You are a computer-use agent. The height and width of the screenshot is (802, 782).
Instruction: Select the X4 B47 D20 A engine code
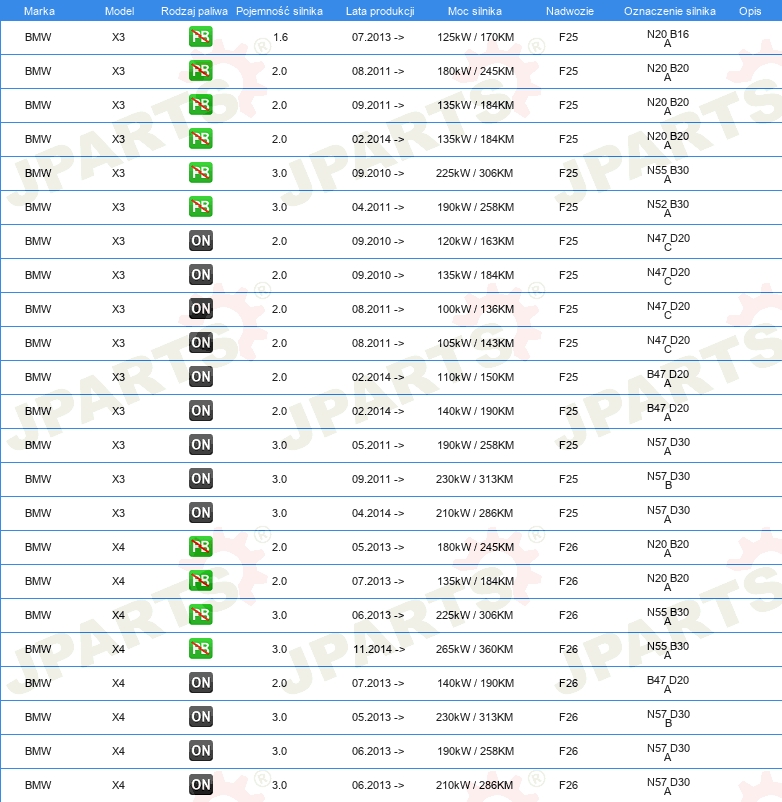(x=667, y=684)
